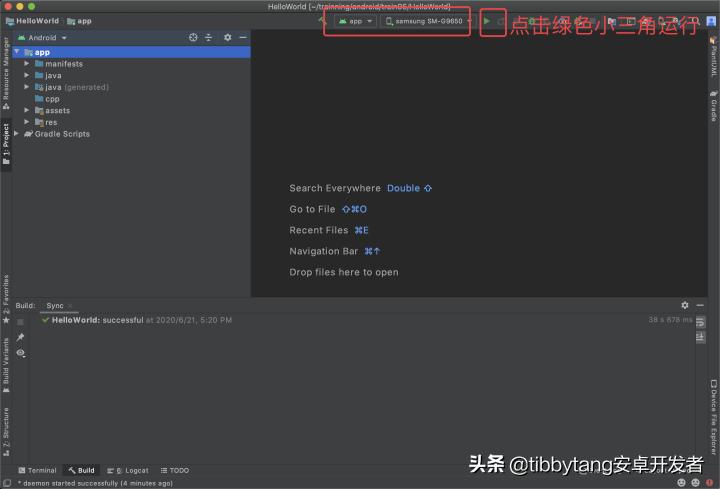
Task: Select the Gradle Scripts label
Action: pos(62,134)
